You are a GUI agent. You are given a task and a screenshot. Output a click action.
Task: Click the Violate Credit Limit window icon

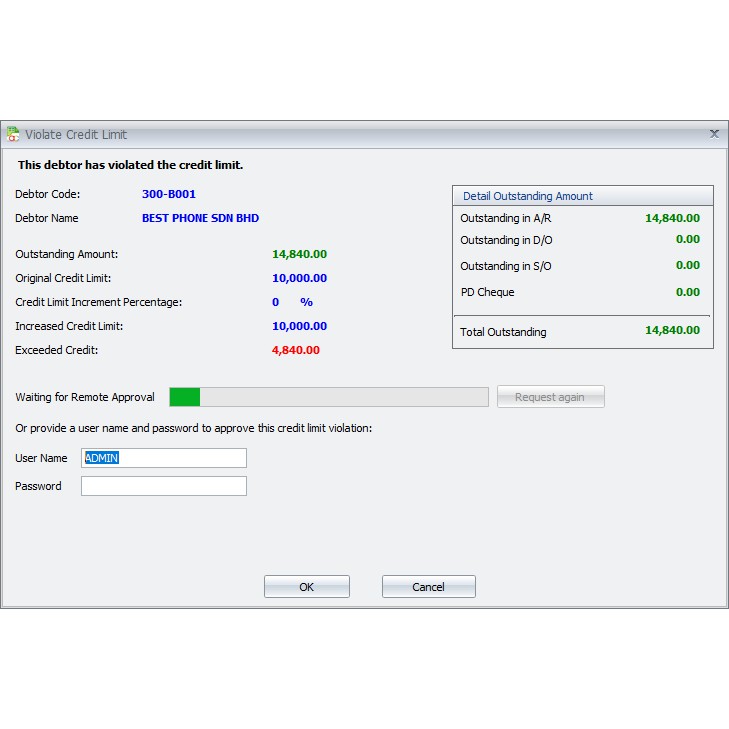(13, 134)
